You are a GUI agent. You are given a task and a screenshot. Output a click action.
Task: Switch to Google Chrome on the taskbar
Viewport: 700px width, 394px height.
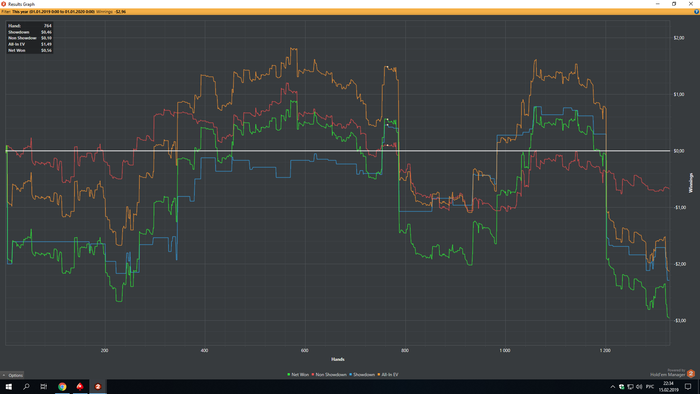[x=62, y=386]
